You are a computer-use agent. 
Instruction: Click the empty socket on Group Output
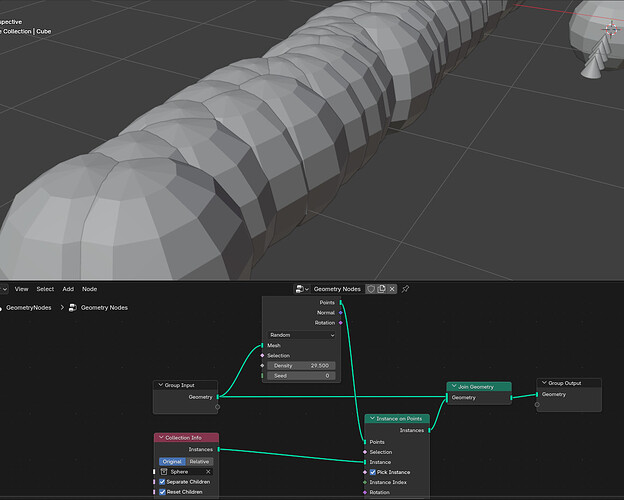click(537, 405)
